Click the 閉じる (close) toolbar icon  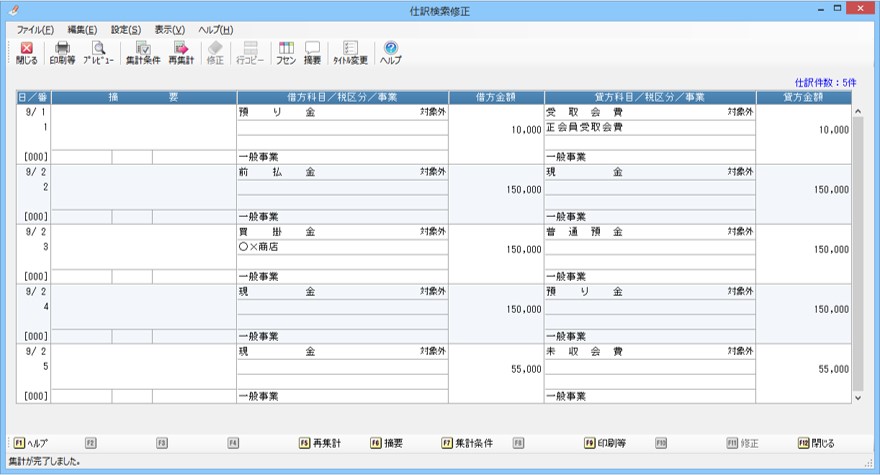point(27,52)
